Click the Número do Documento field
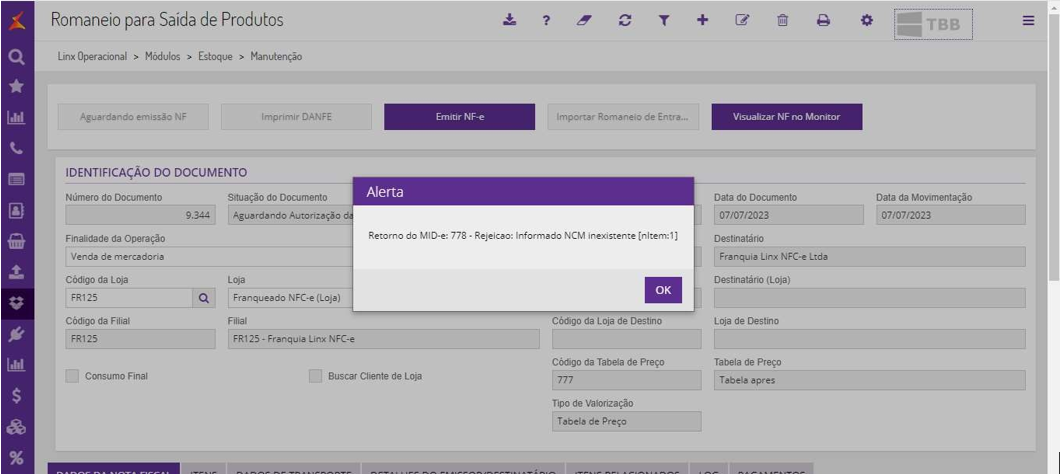 coord(140,215)
